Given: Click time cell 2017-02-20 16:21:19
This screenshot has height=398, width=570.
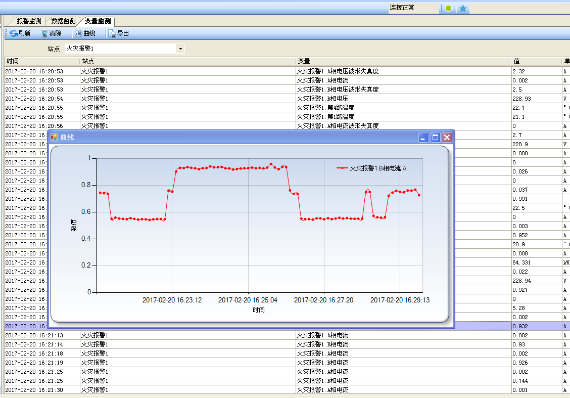Looking at the screenshot, I should coord(42,362).
